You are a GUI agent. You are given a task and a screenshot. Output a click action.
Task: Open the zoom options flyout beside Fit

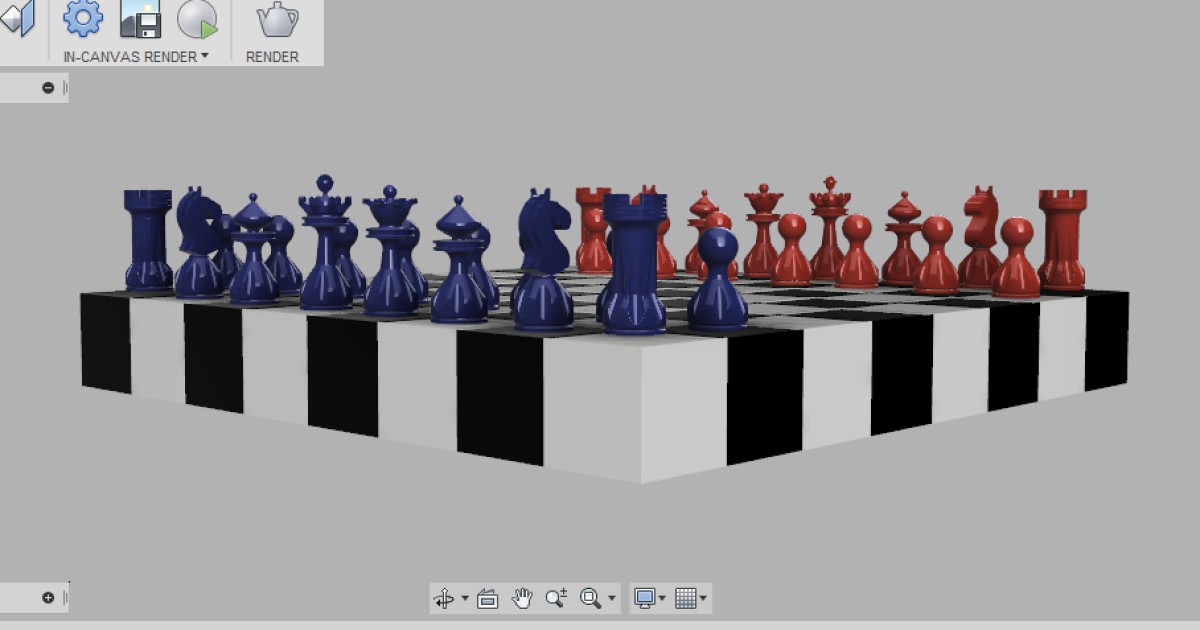(x=611, y=598)
